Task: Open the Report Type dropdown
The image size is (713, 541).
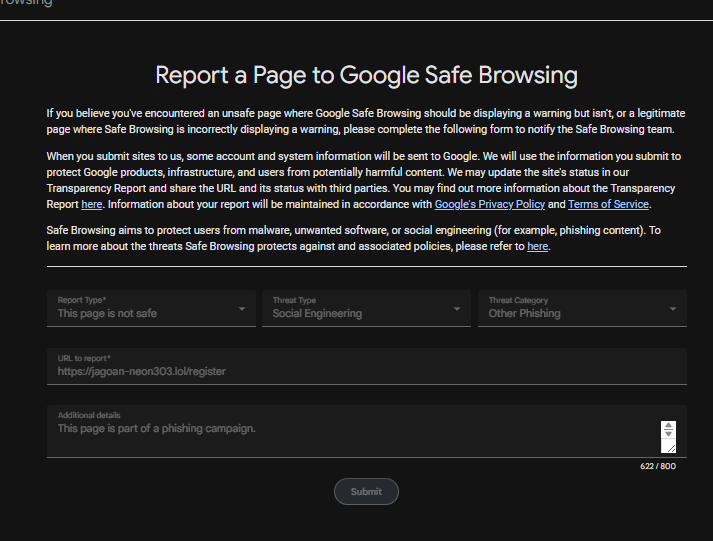Action: pyautogui.click(x=151, y=308)
